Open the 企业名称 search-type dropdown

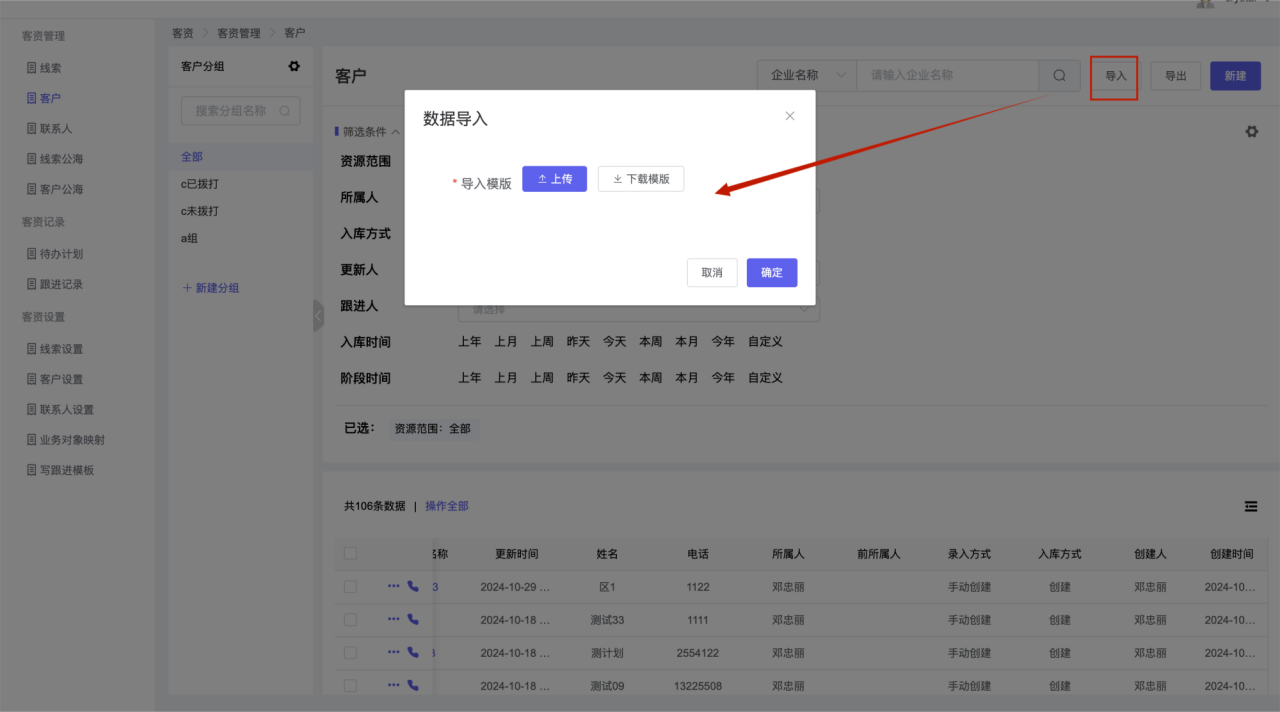point(807,75)
